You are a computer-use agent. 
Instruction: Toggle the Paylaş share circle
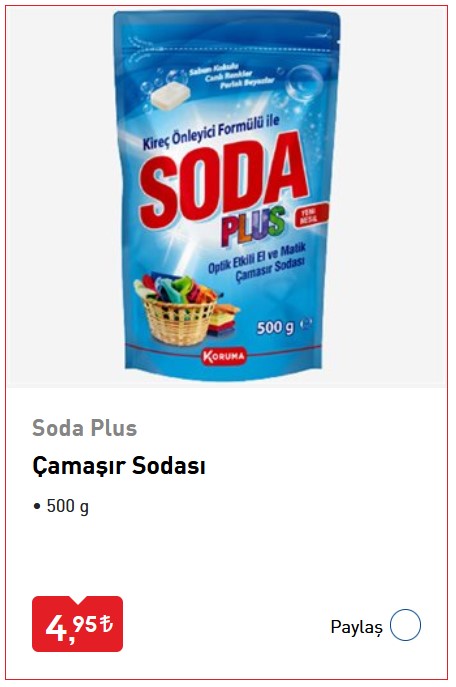point(405,625)
